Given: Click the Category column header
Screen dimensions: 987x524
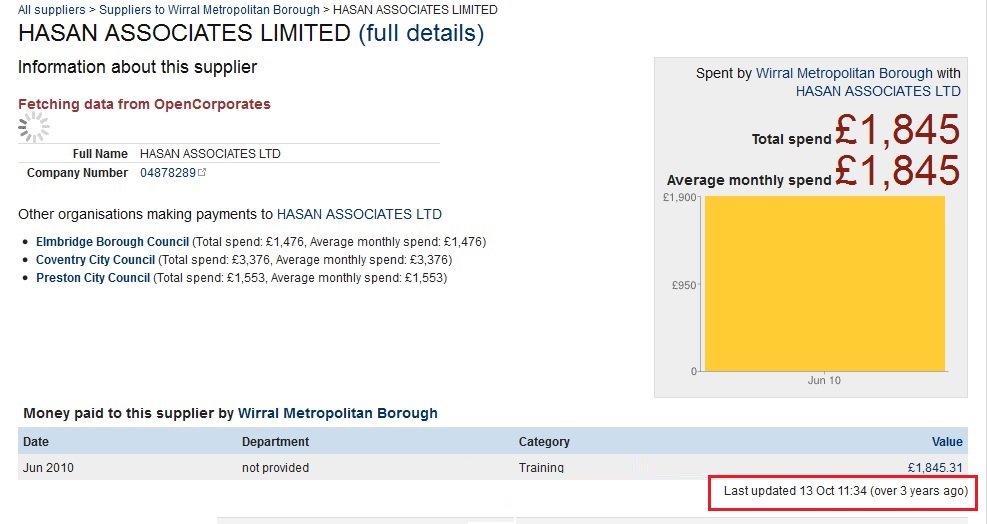Looking at the screenshot, I should pos(544,442).
